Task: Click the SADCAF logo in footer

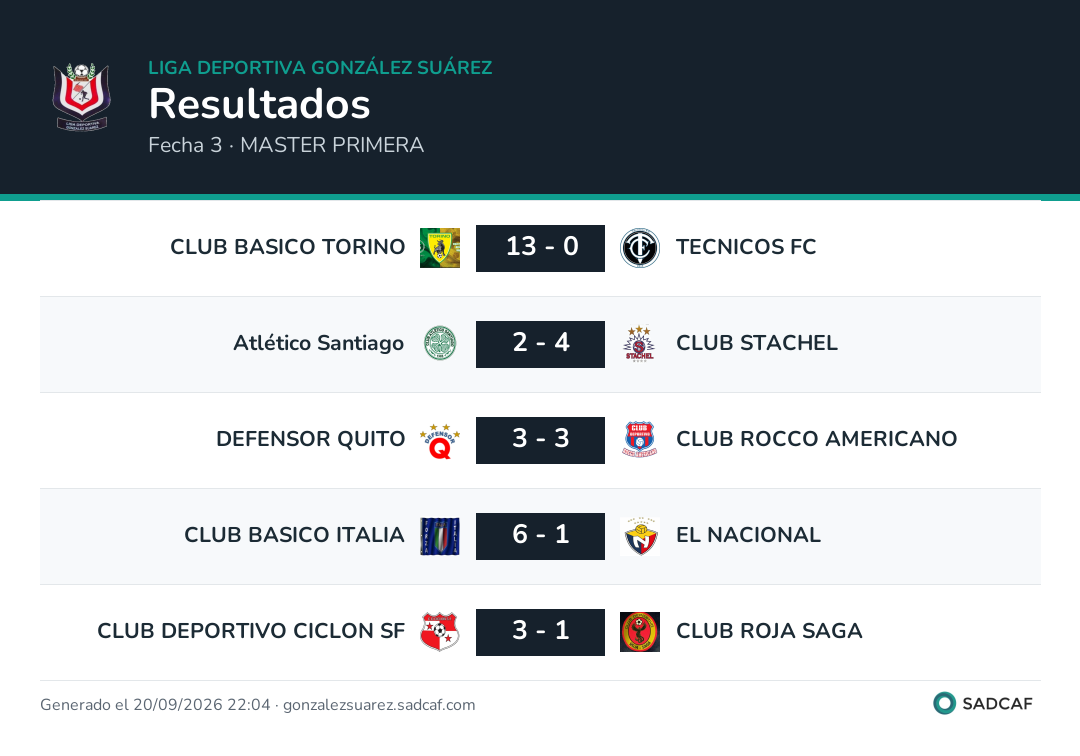Action: pyautogui.click(x=983, y=703)
